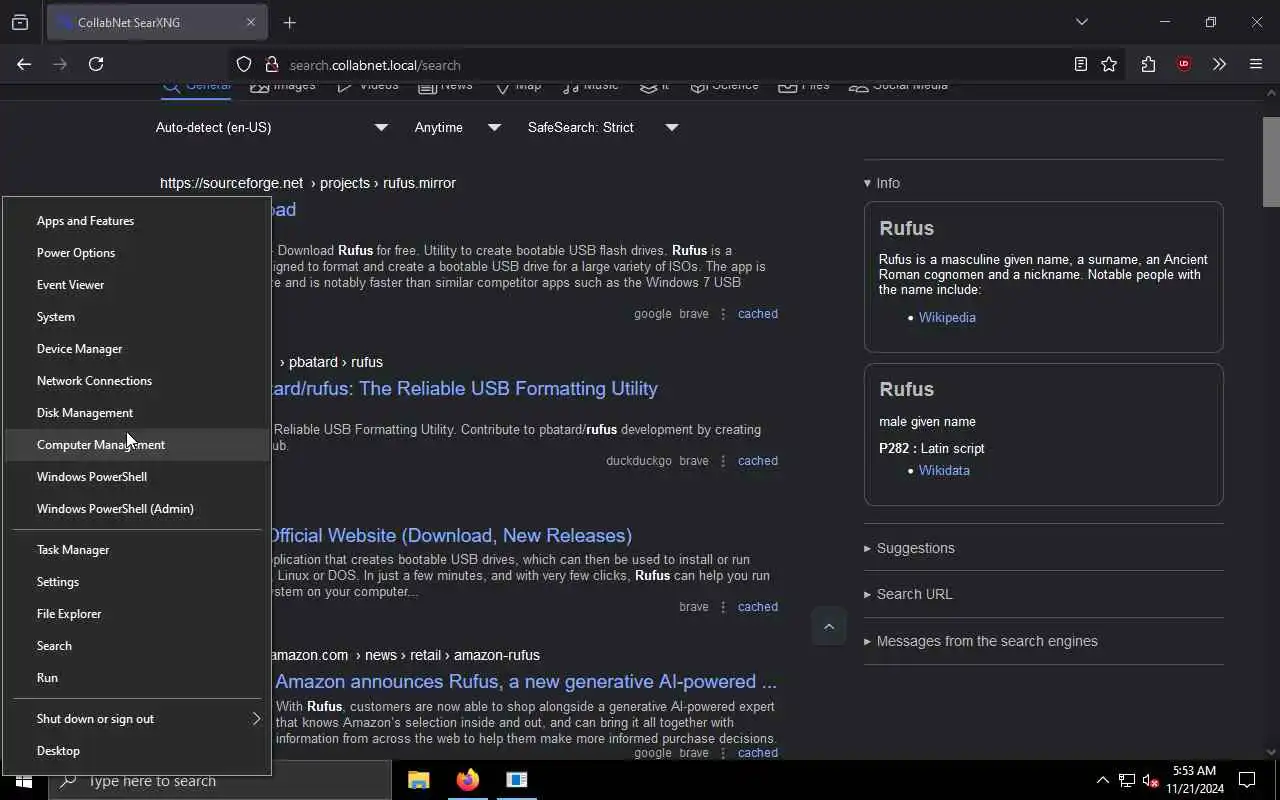Follow the Wikipedia link in Info box

click(947, 317)
